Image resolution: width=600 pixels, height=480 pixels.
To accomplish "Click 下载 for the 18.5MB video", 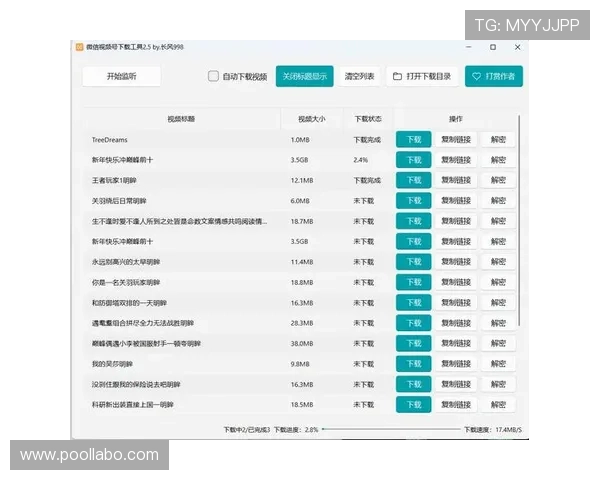I will point(414,405).
